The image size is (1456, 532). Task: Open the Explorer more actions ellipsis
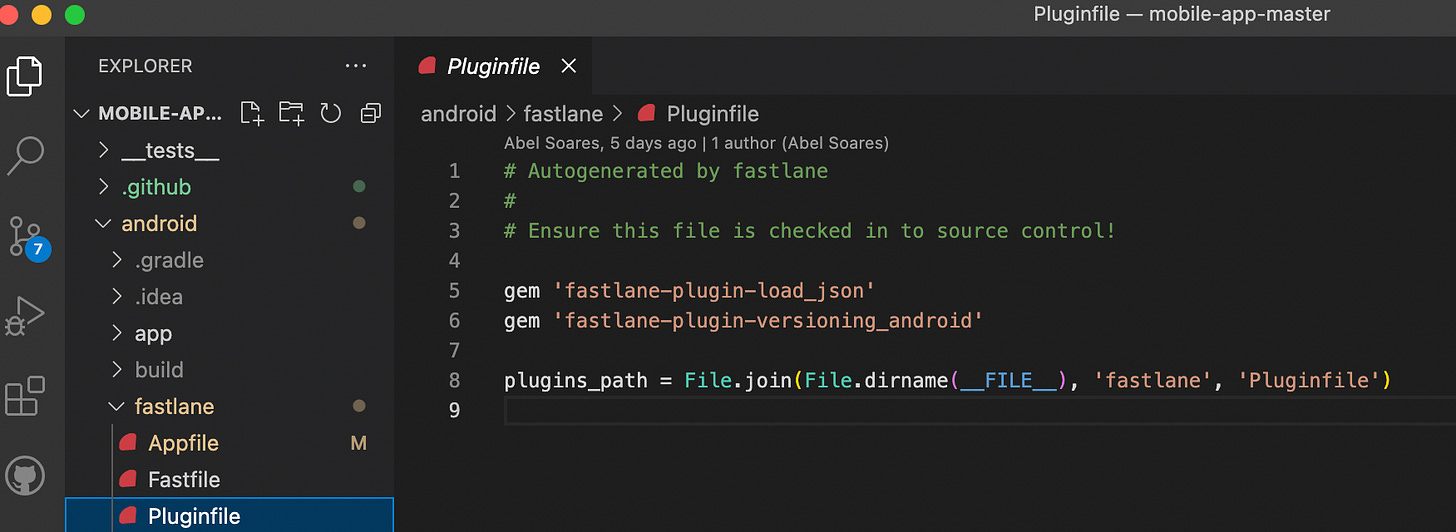pyautogui.click(x=355, y=66)
